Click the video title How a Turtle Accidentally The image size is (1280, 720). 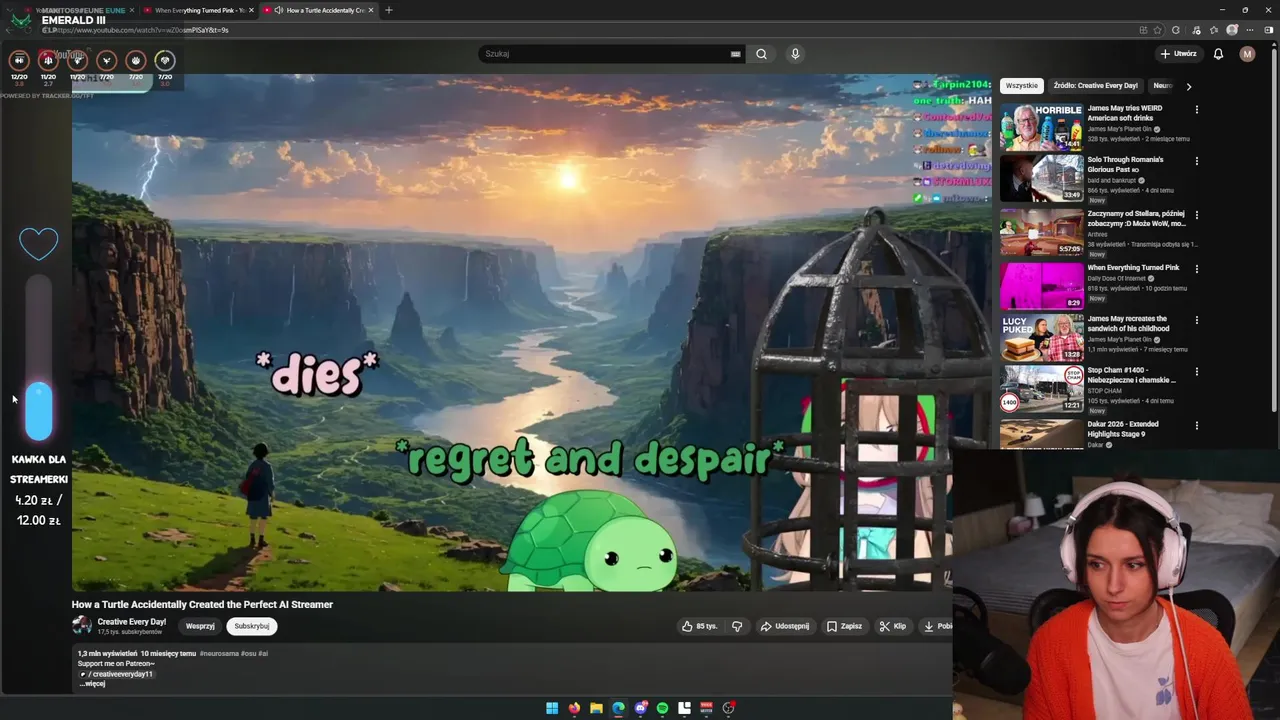pyautogui.click(x=202, y=604)
